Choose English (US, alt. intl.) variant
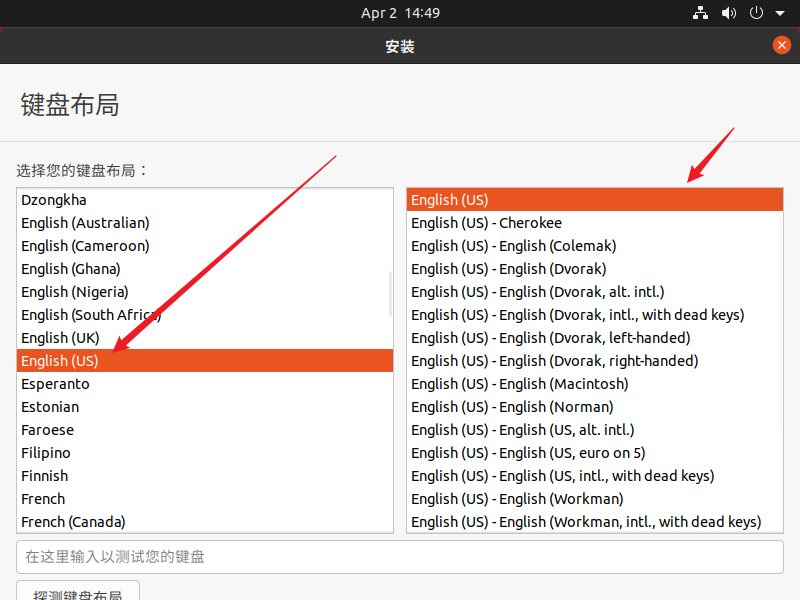This screenshot has width=800, height=600. 595,430
